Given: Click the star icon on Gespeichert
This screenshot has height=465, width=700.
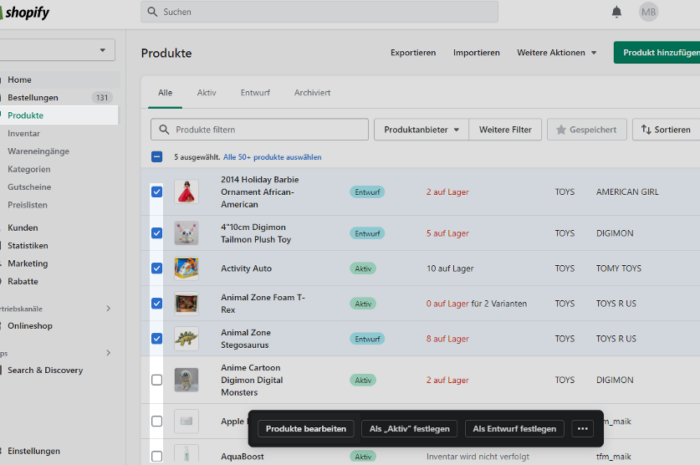Looking at the screenshot, I should tap(561, 129).
